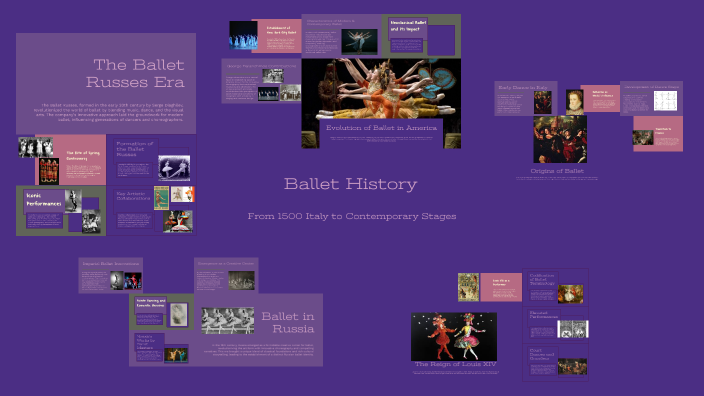Click the 'Ballet History' main title
The image size is (704, 396).
351,184
